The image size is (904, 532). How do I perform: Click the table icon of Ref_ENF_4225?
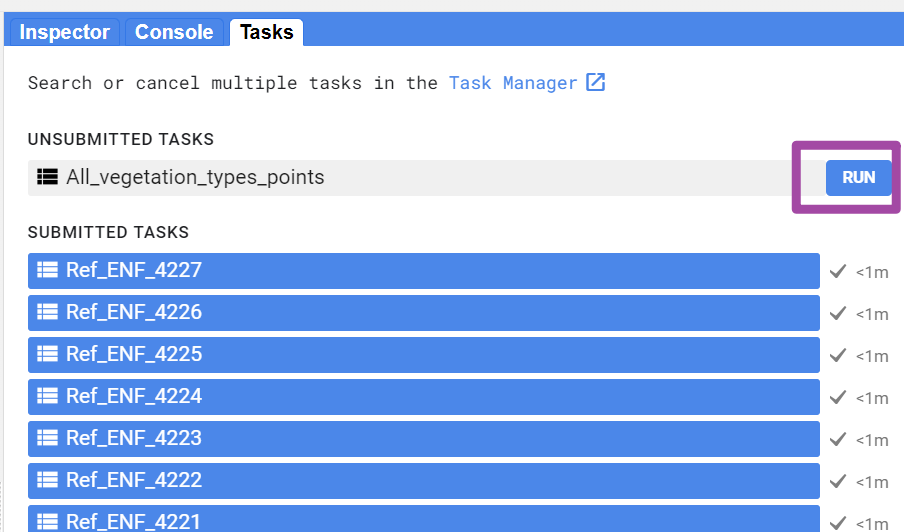[x=47, y=354]
